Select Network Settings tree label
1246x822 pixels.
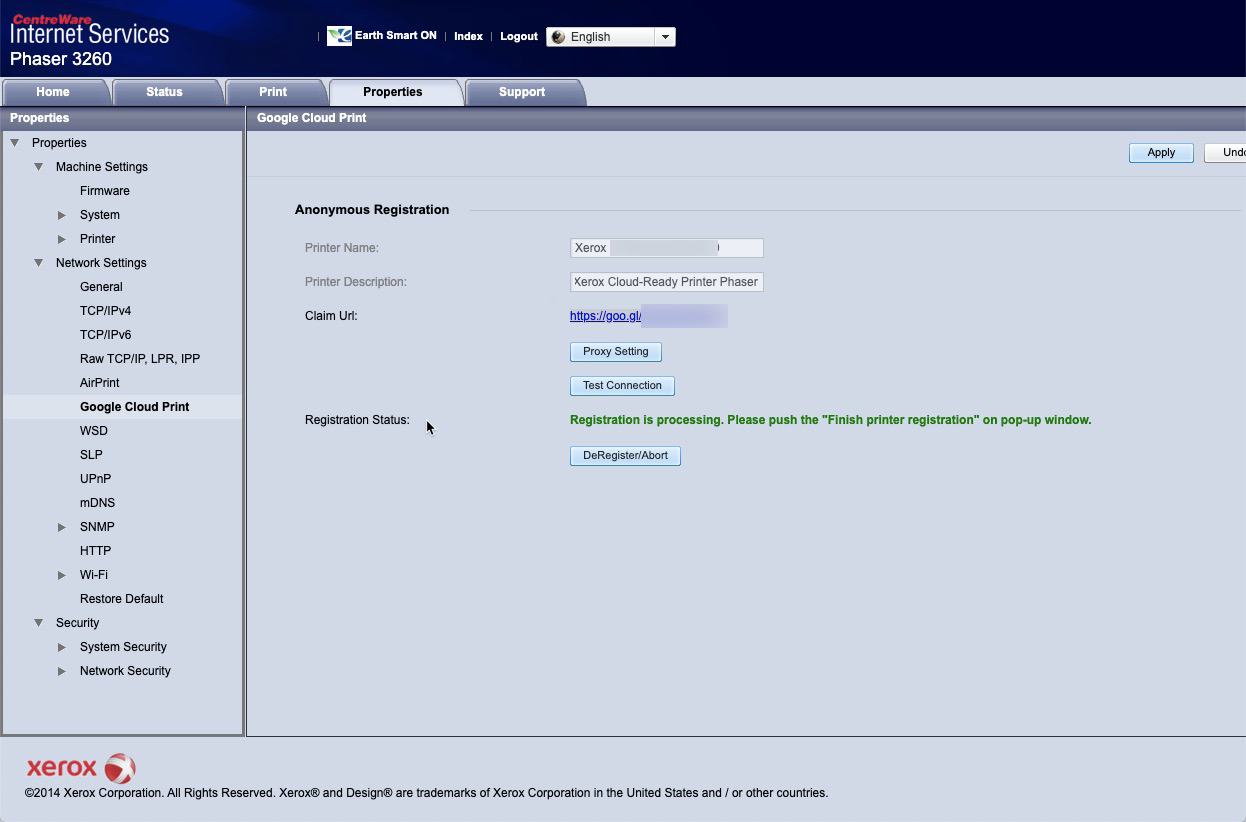[x=101, y=263]
